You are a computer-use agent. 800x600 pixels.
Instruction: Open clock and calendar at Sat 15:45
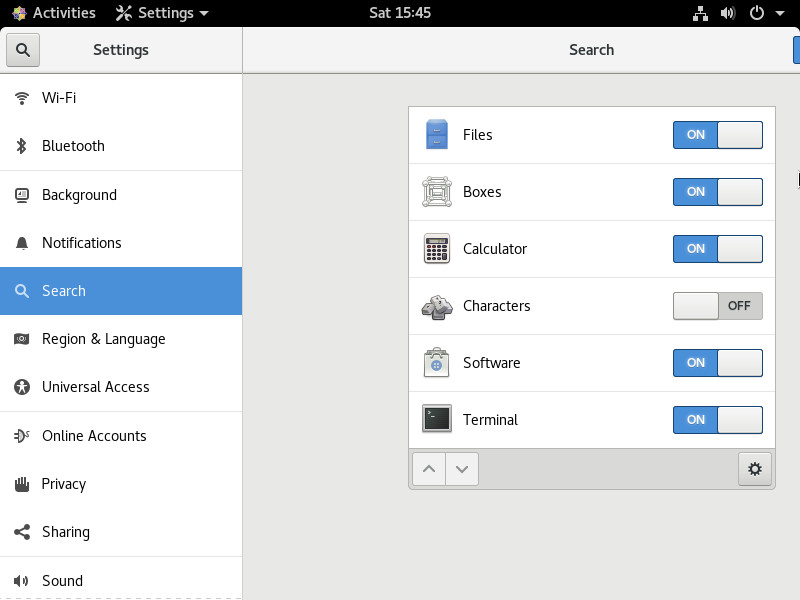pos(400,13)
